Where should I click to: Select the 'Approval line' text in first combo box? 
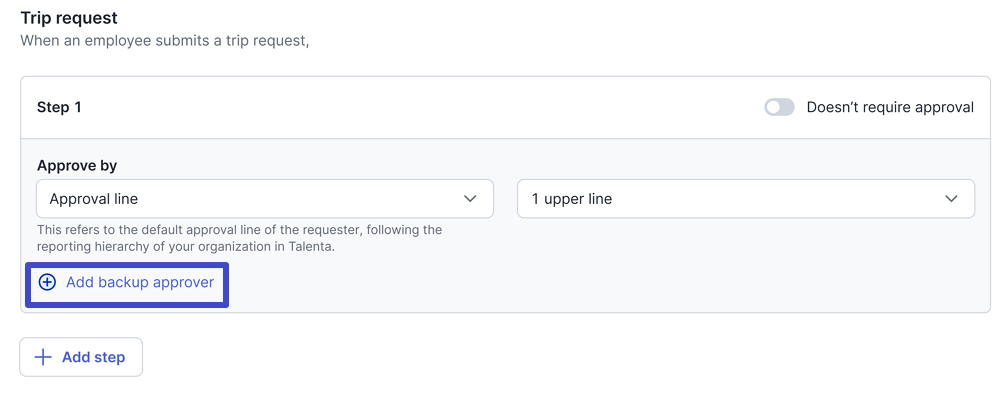(x=94, y=199)
